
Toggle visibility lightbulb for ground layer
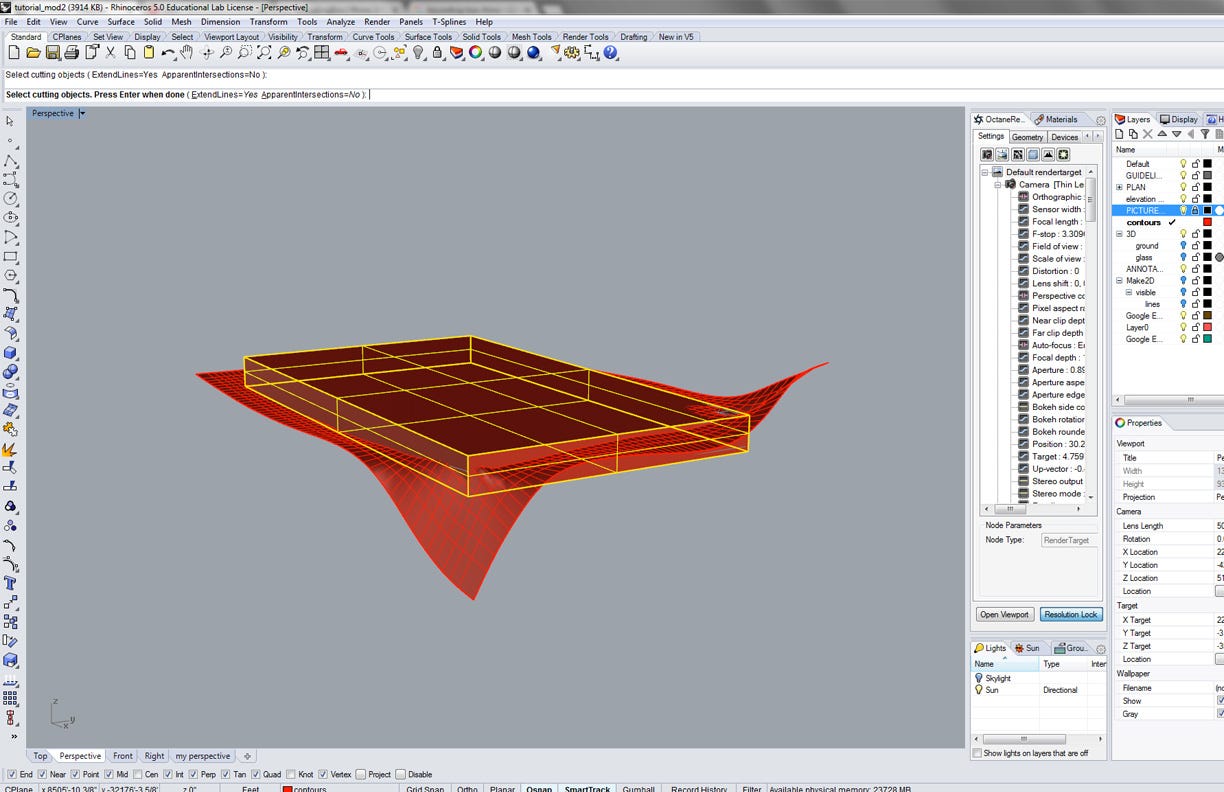click(1183, 245)
